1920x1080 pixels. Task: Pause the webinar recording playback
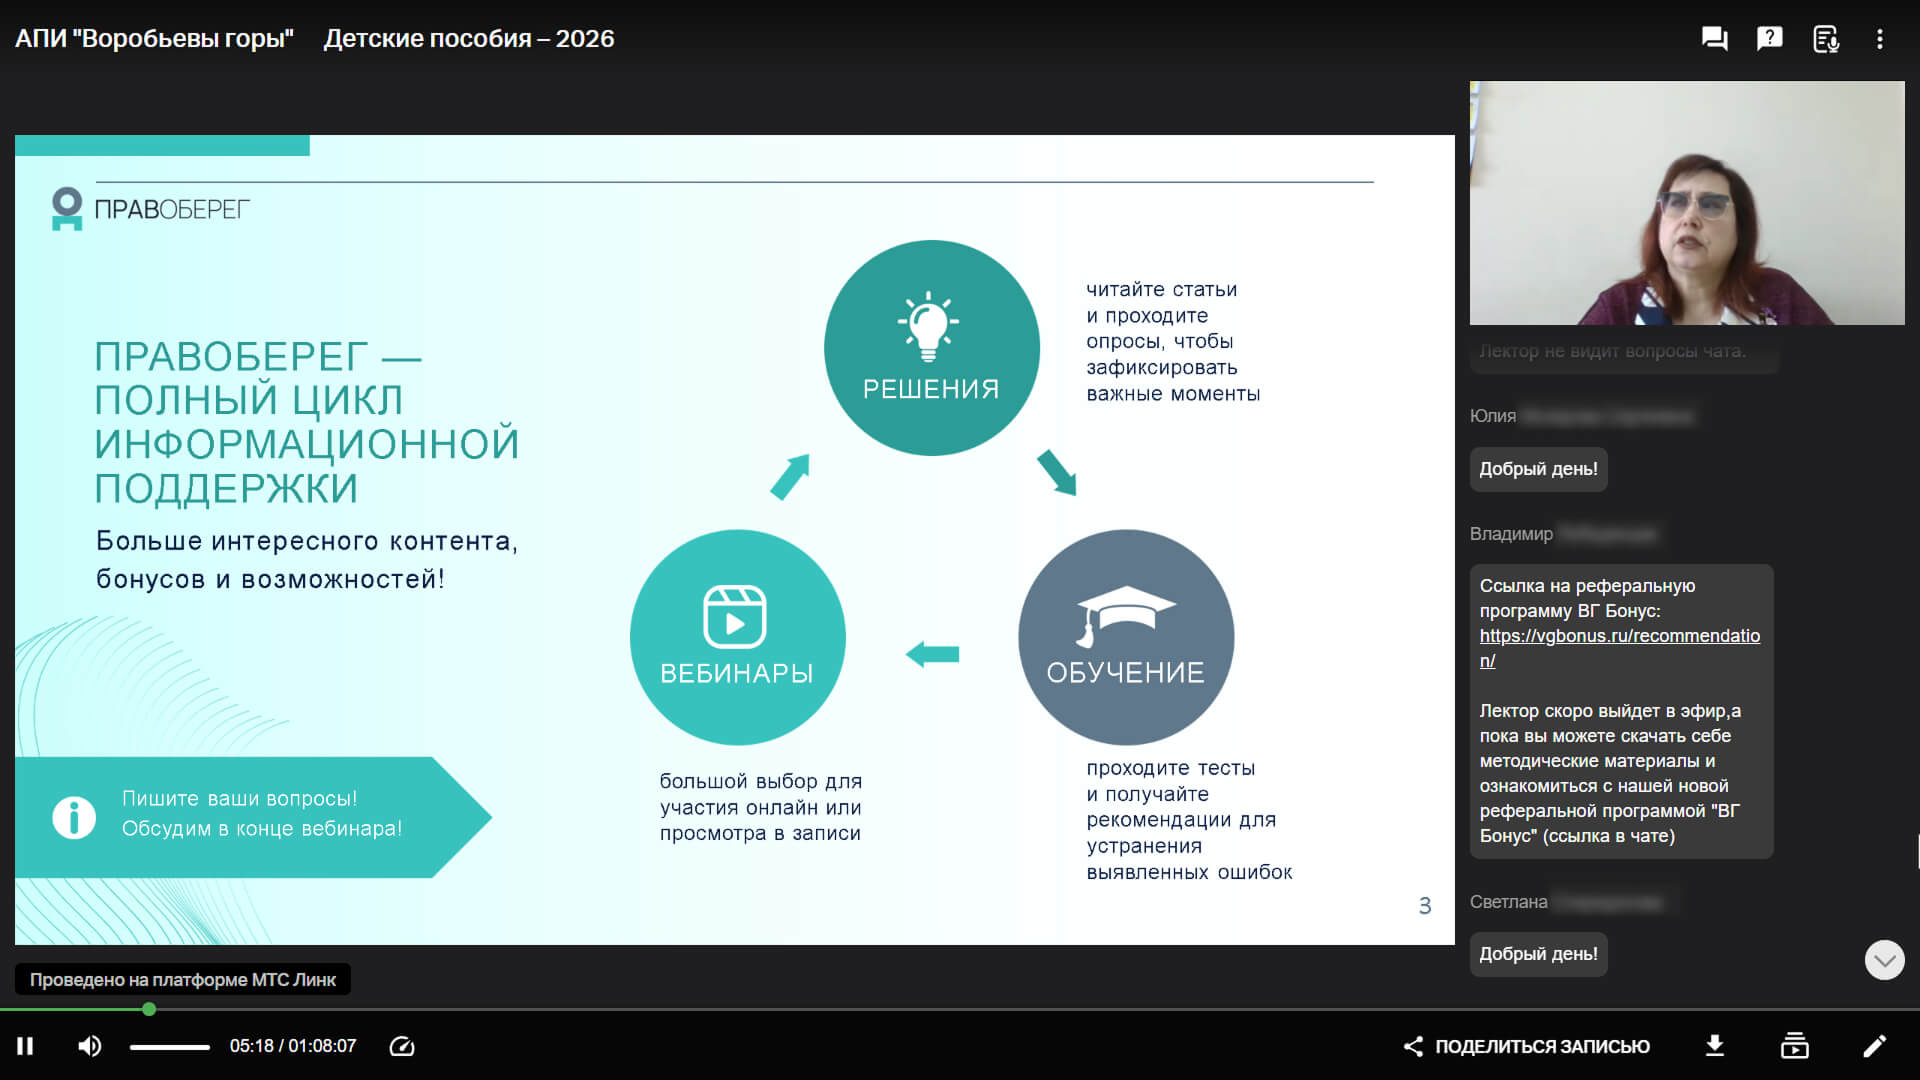pos(25,1046)
